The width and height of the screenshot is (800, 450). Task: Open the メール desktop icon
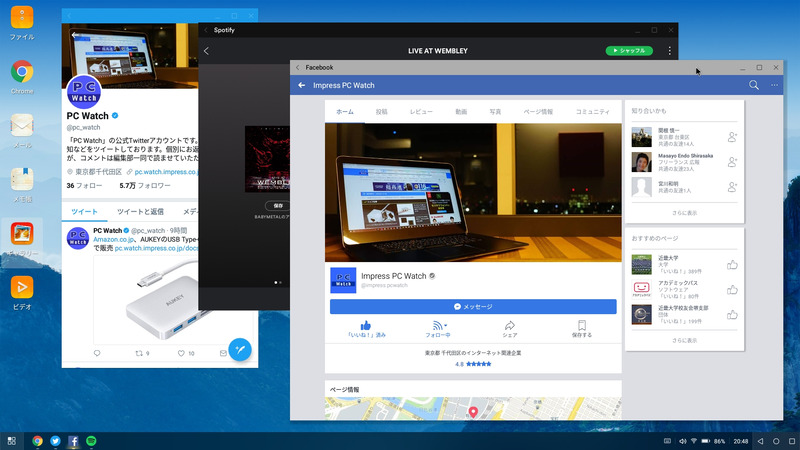pos(22,126)
